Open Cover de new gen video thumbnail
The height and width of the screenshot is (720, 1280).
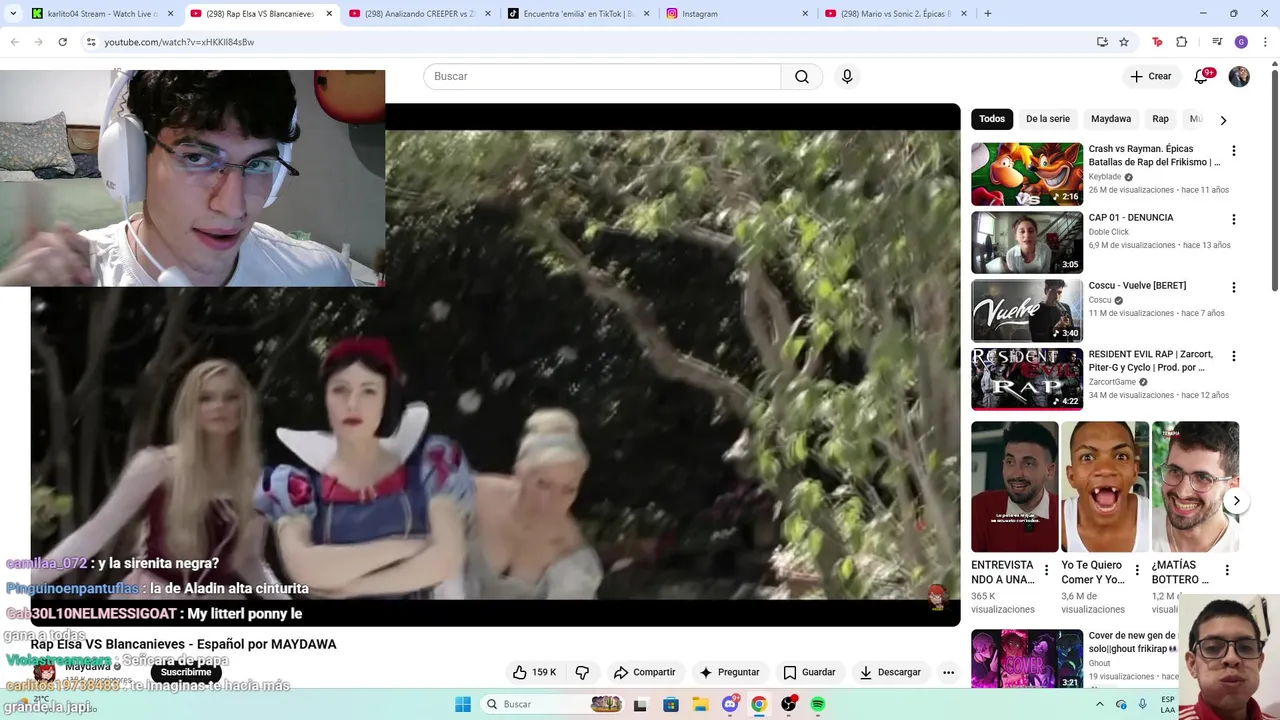coord(1027,659)
